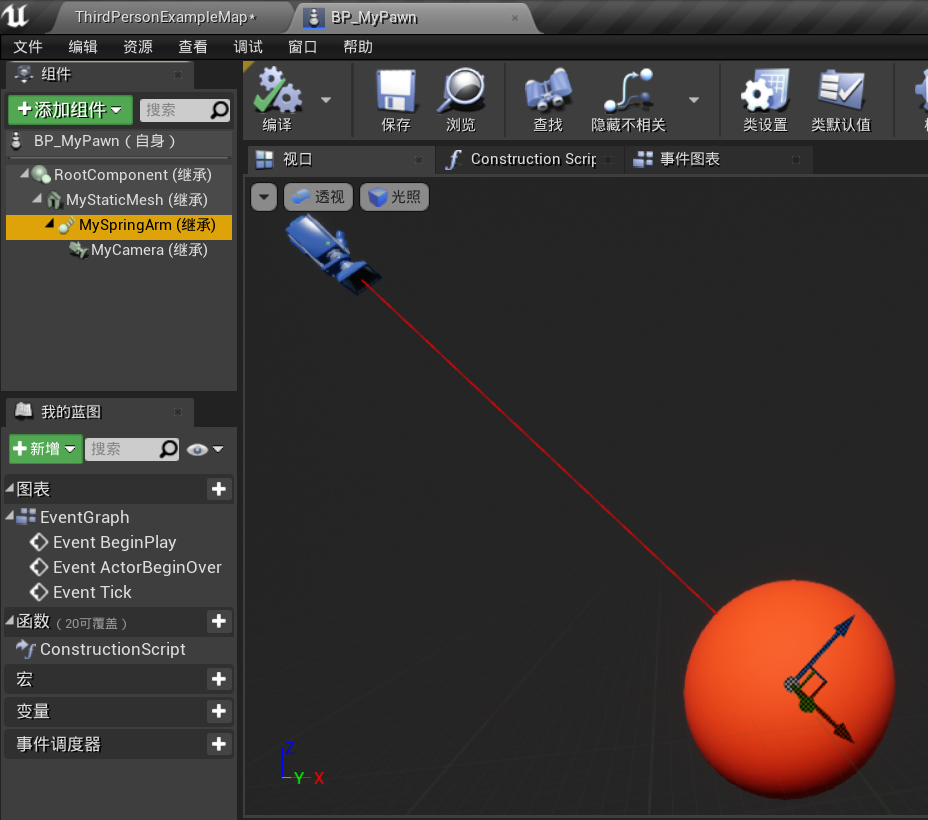This screenshot has height=820, width=928.
Task: Open the 窗口 menu
Action: pos(302,47)
